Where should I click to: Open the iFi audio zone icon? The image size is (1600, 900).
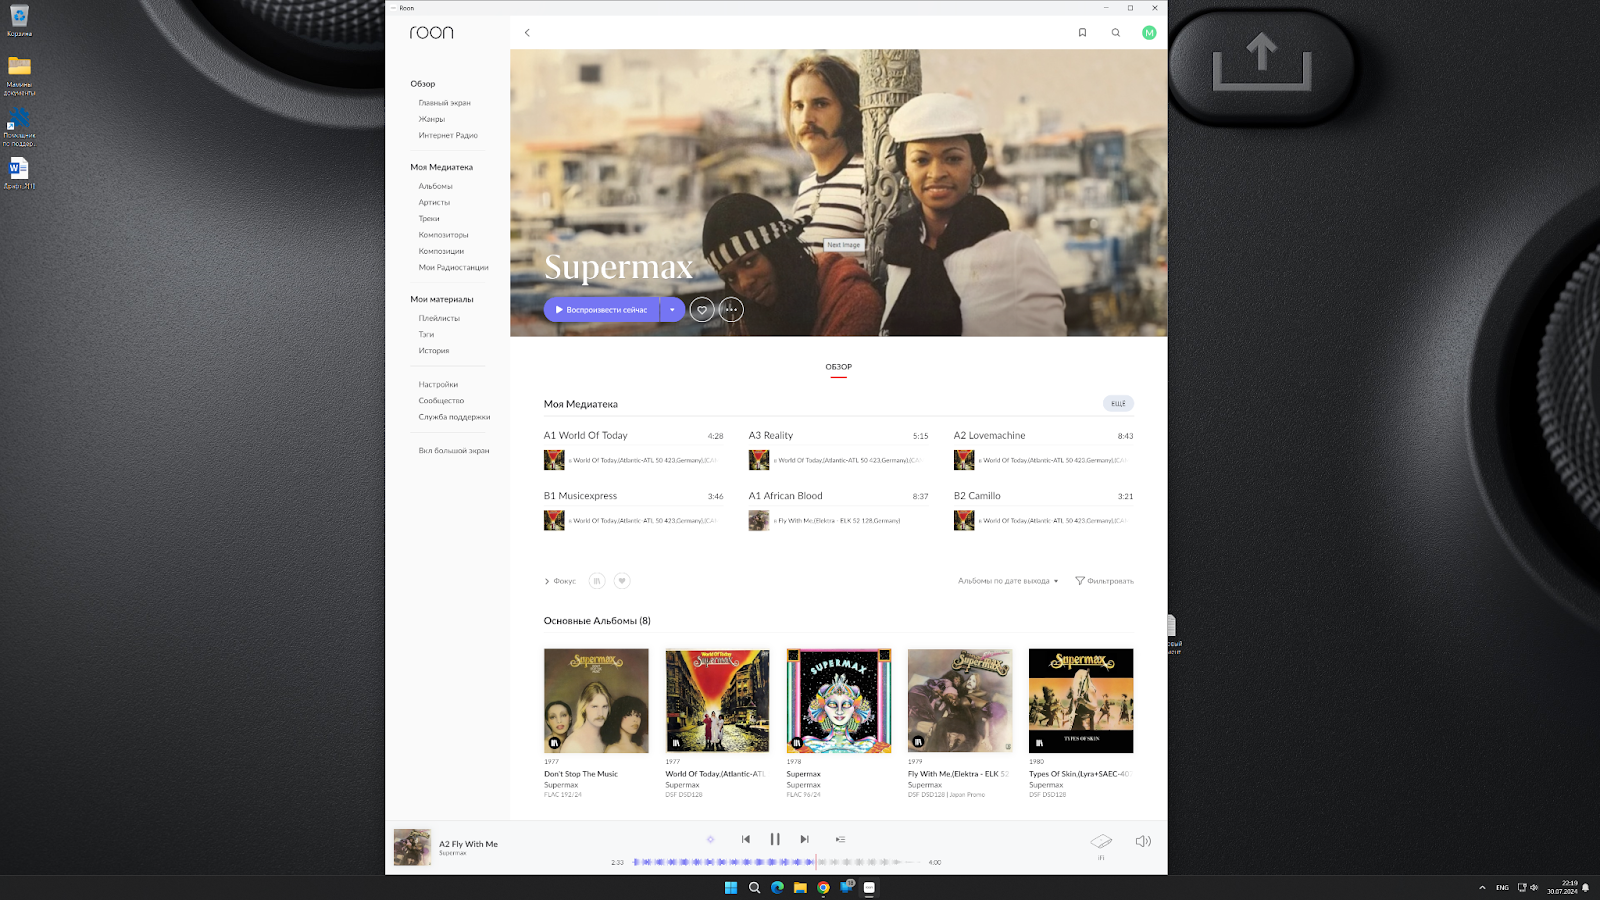coord(1101,844)
